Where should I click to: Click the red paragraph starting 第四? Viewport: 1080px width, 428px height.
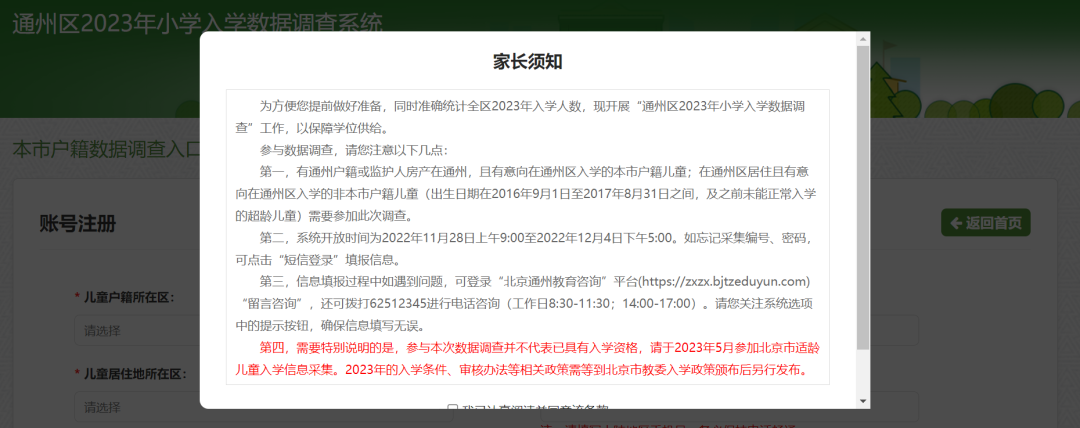pyautogui.click(x=527, y=358)
